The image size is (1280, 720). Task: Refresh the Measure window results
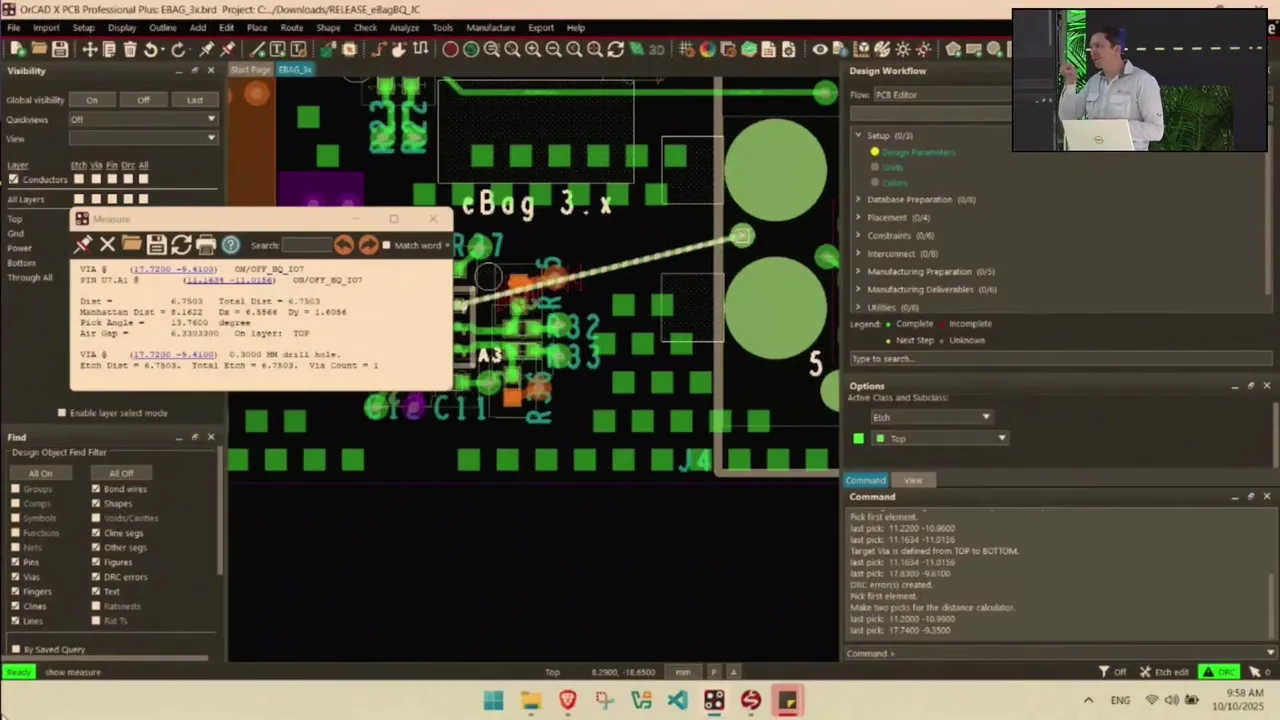pos(181,244)
